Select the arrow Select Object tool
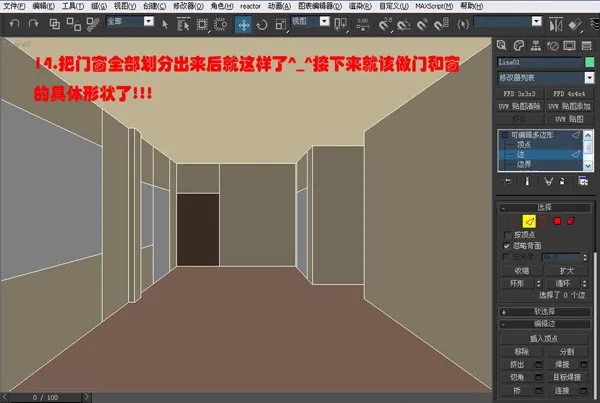This screenshot has width=600, height=403. [x=165, y=24]
